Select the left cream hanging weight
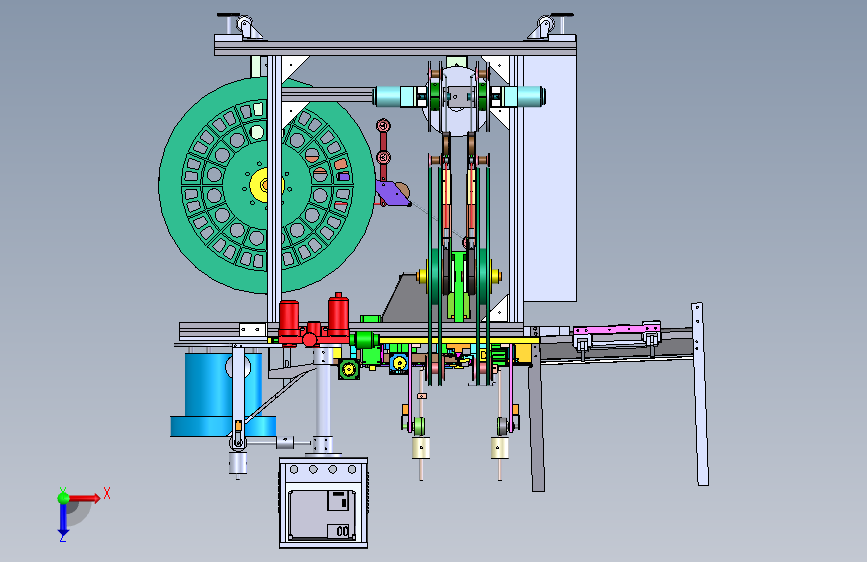867x562 pixels. tap(421, 448)
